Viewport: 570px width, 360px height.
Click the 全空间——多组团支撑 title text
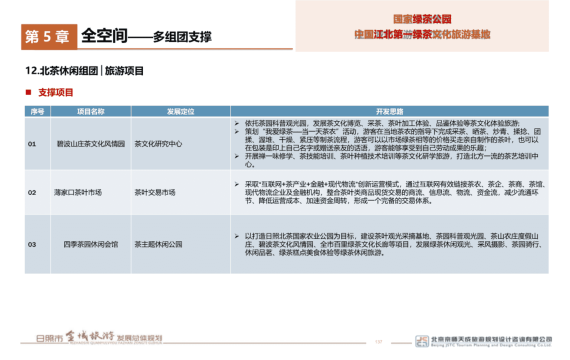pos(146,36)
